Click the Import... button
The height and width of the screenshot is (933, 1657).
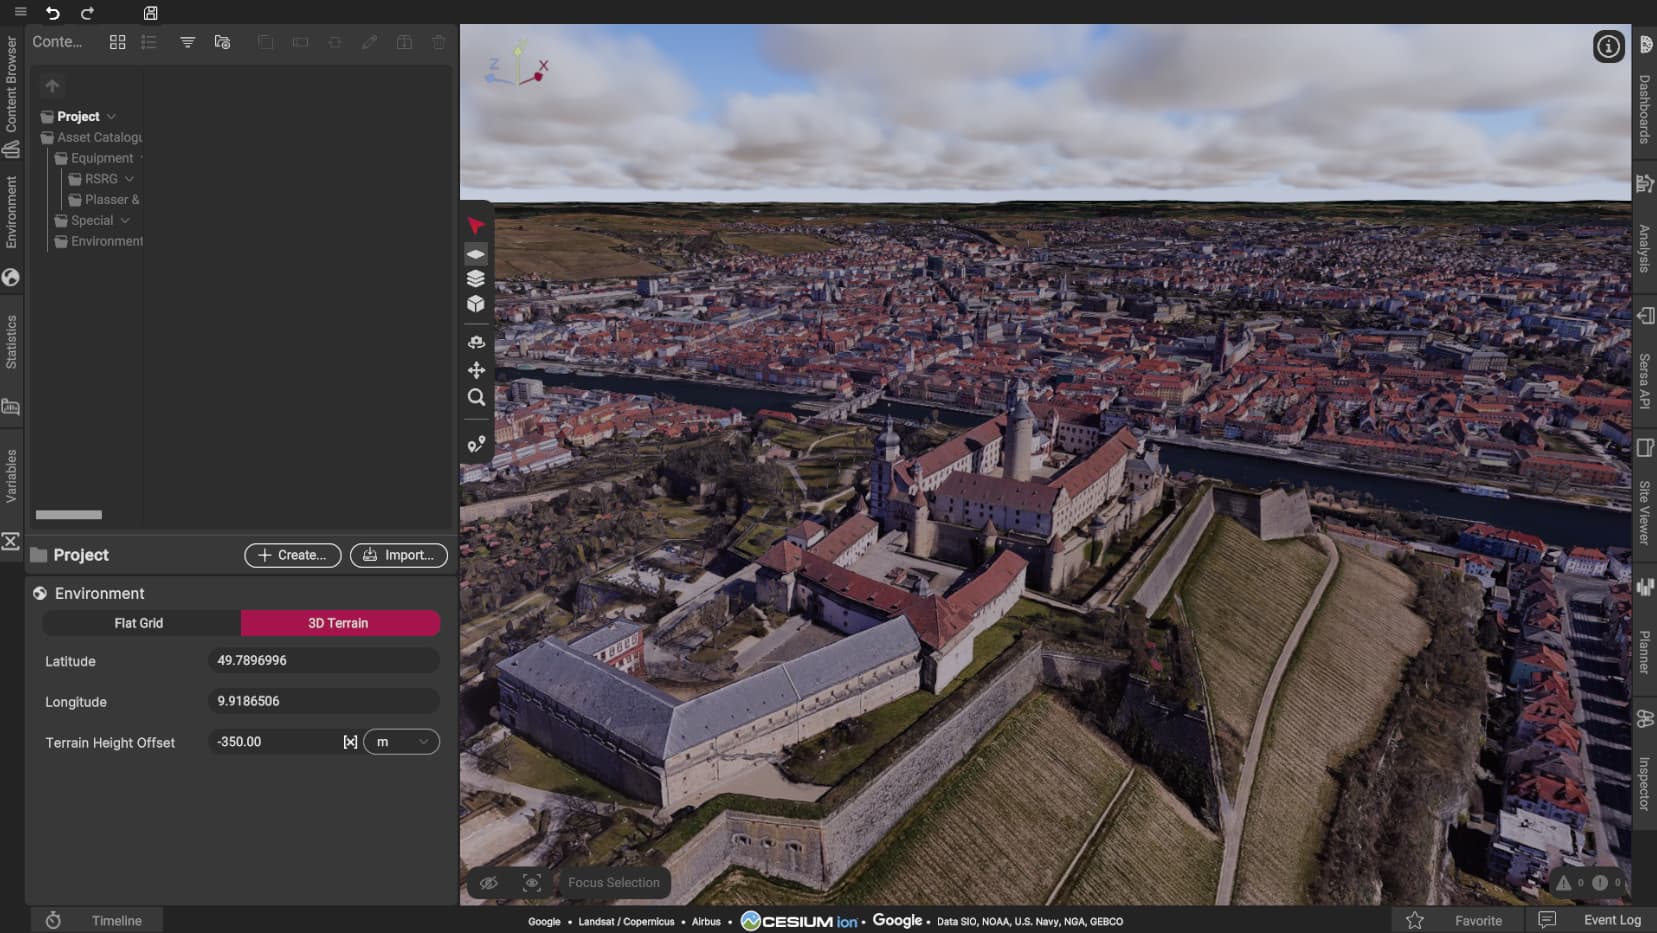point(398,555)
